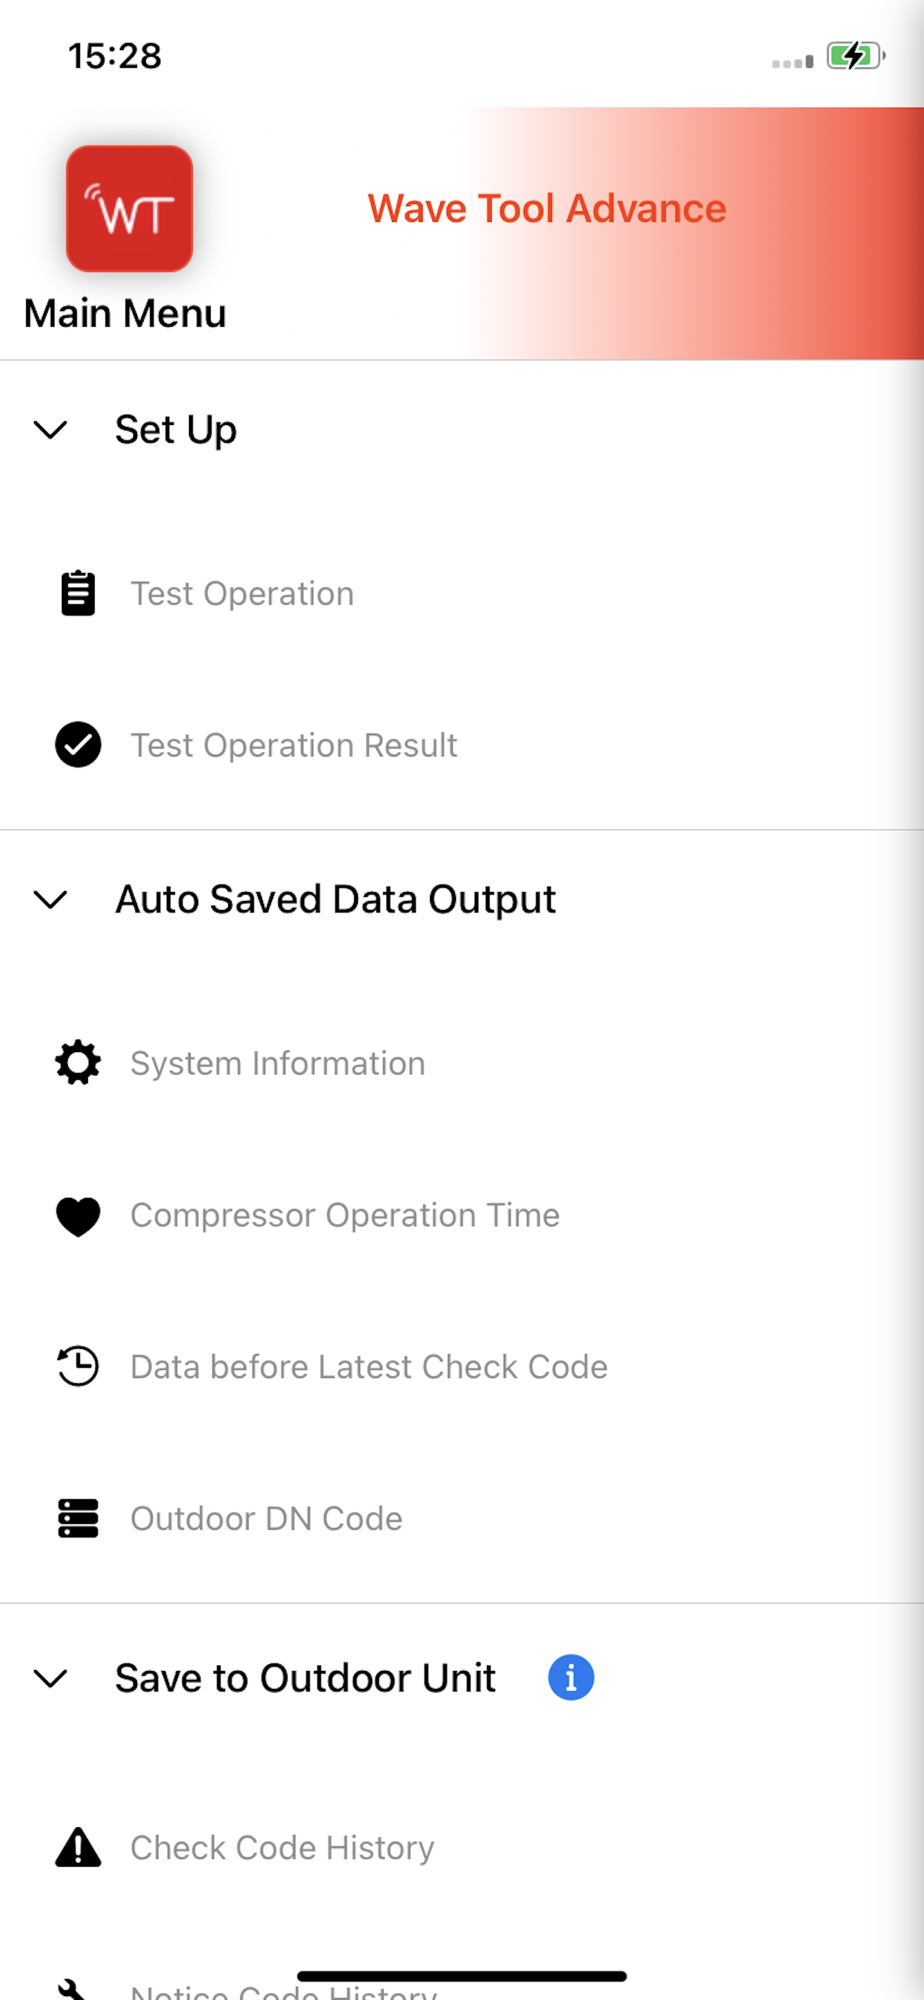Viewport: 924px width, 2000px height.
Task: Tap the server stack icon for Outdoor DN Code
Action: point(78,1518)
